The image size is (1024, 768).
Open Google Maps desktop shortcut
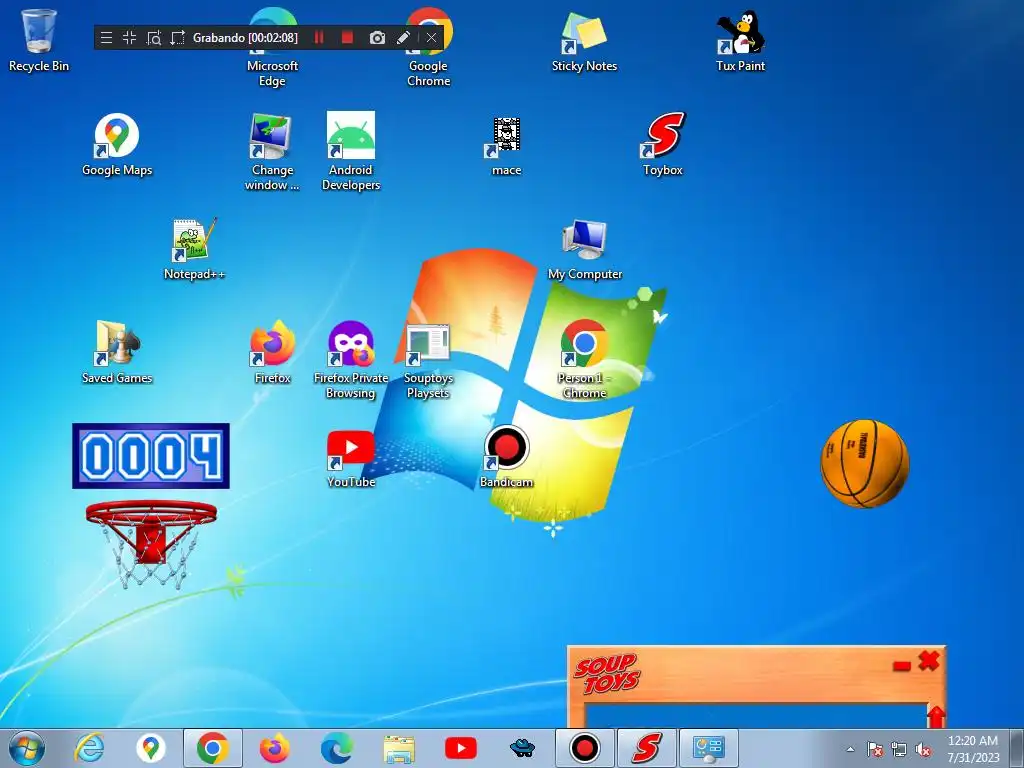click(117, 145)
